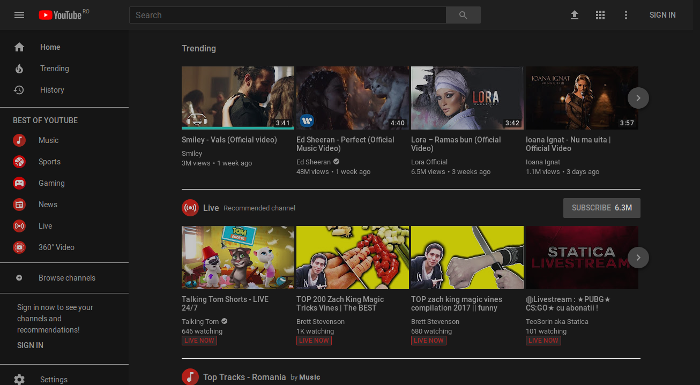This screenshot has width=700, height=385.
Task: Click the Music note sidebar icon
Action: (19, 140)
